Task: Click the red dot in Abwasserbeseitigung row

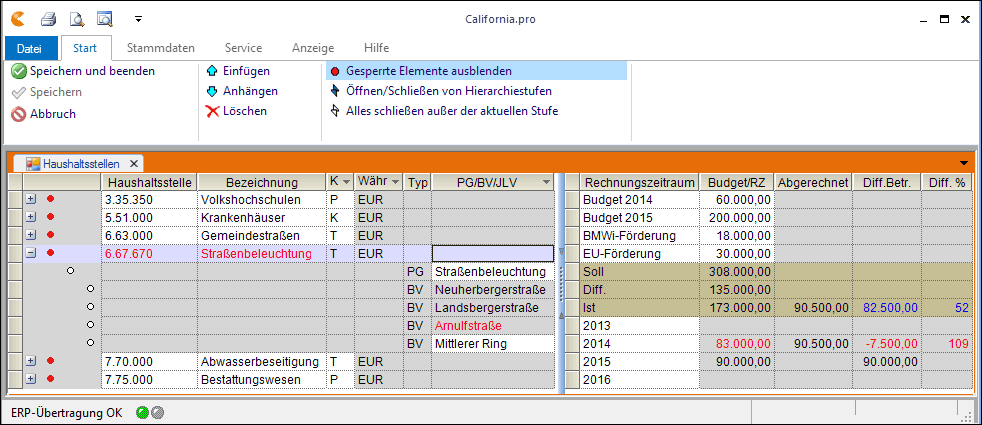Action: pyautogui.click(x=51, y=361)
